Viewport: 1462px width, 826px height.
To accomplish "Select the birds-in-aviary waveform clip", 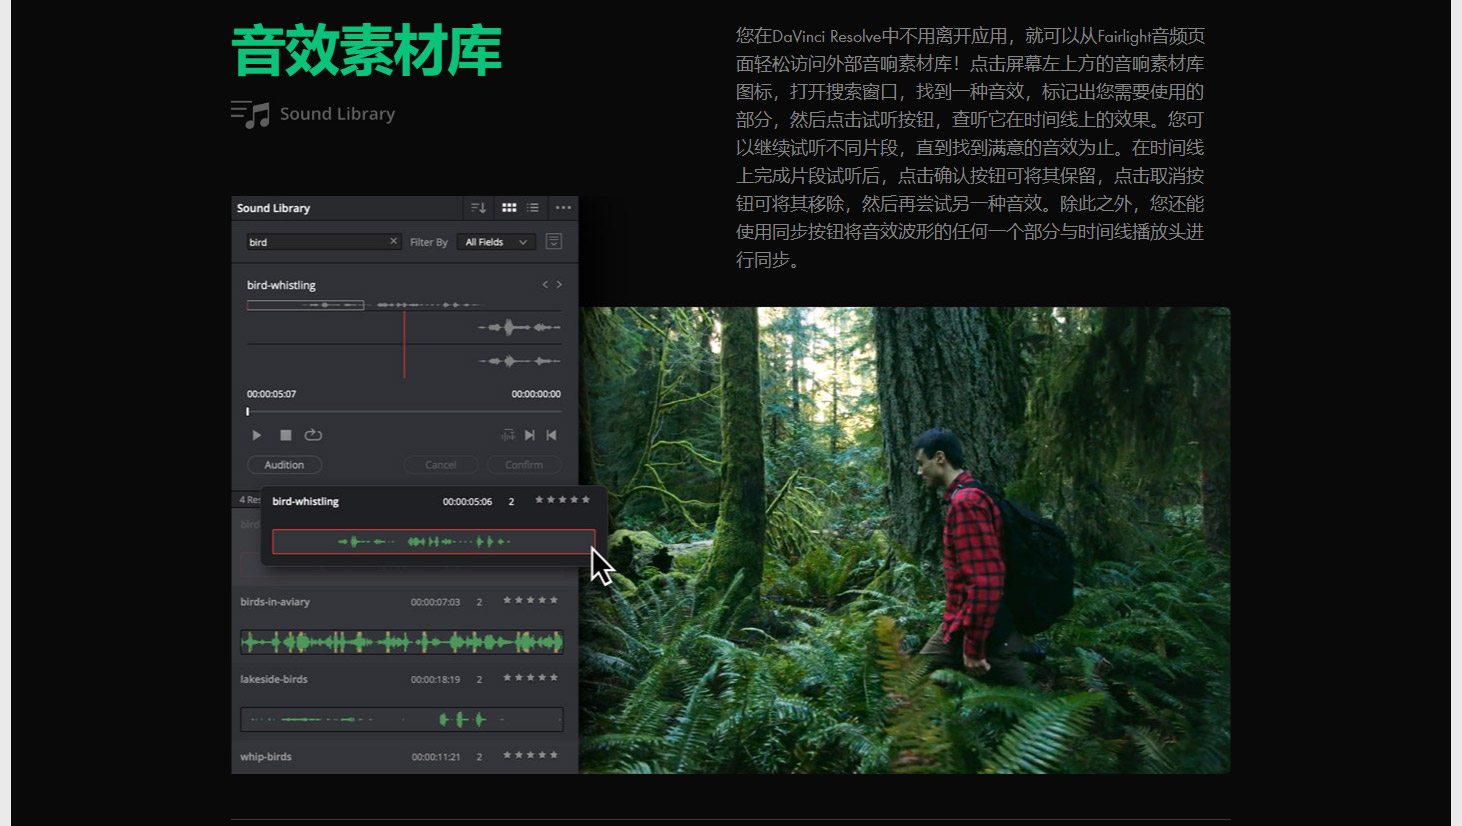I will tap(401, 642).
